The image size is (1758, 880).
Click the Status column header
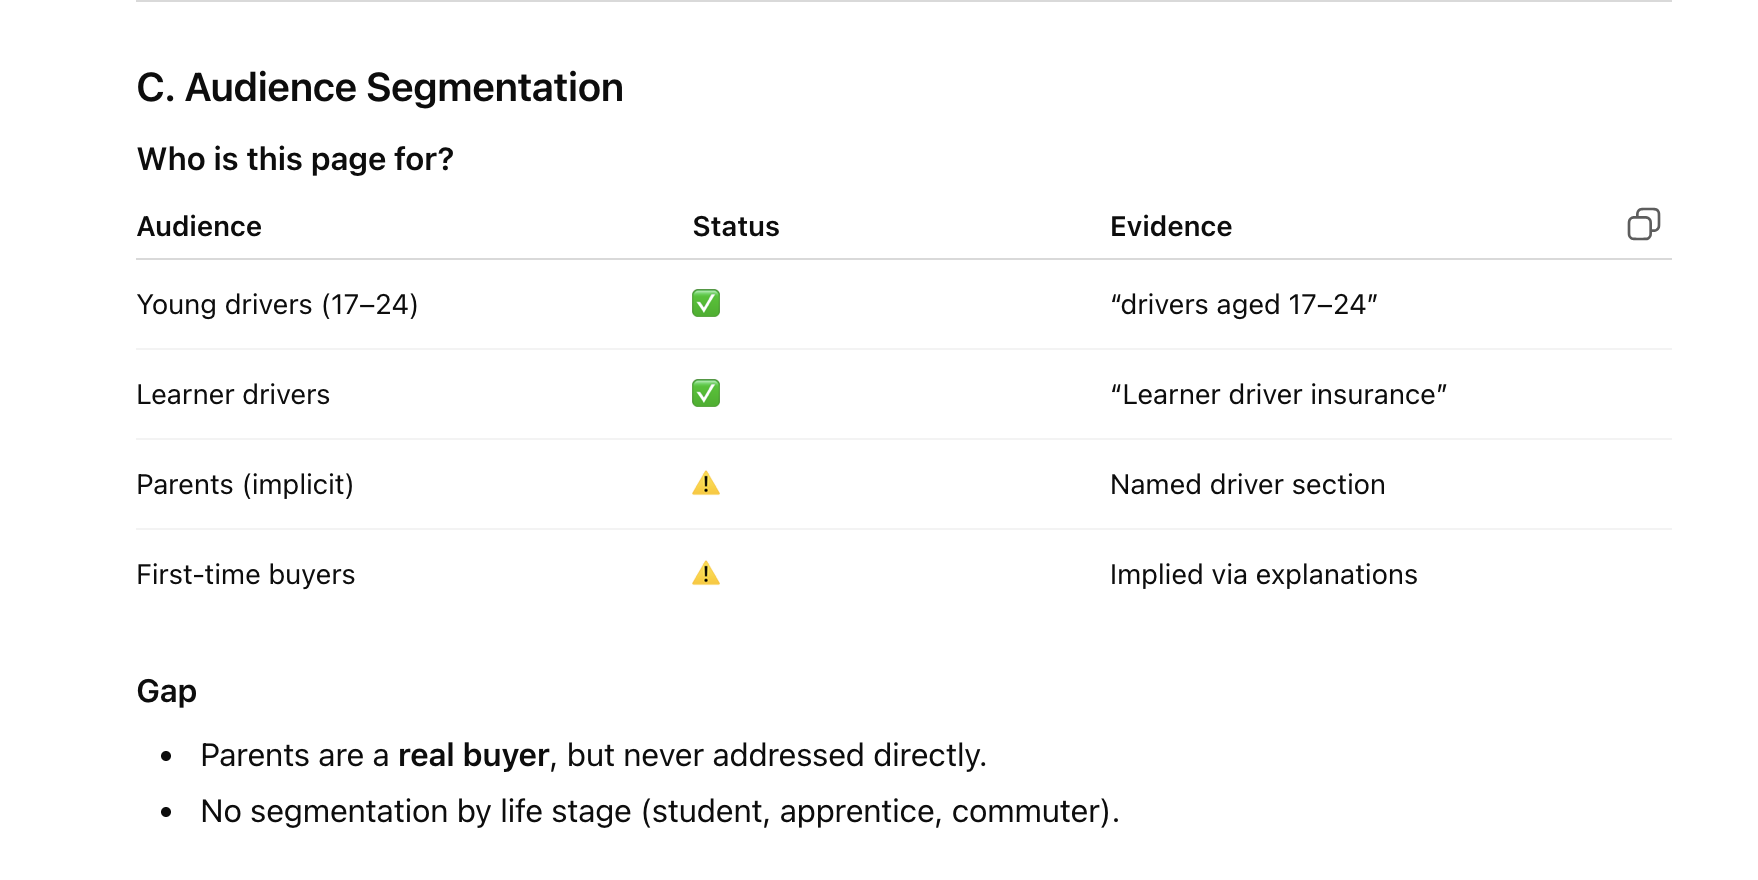click(x=735, y=227)
